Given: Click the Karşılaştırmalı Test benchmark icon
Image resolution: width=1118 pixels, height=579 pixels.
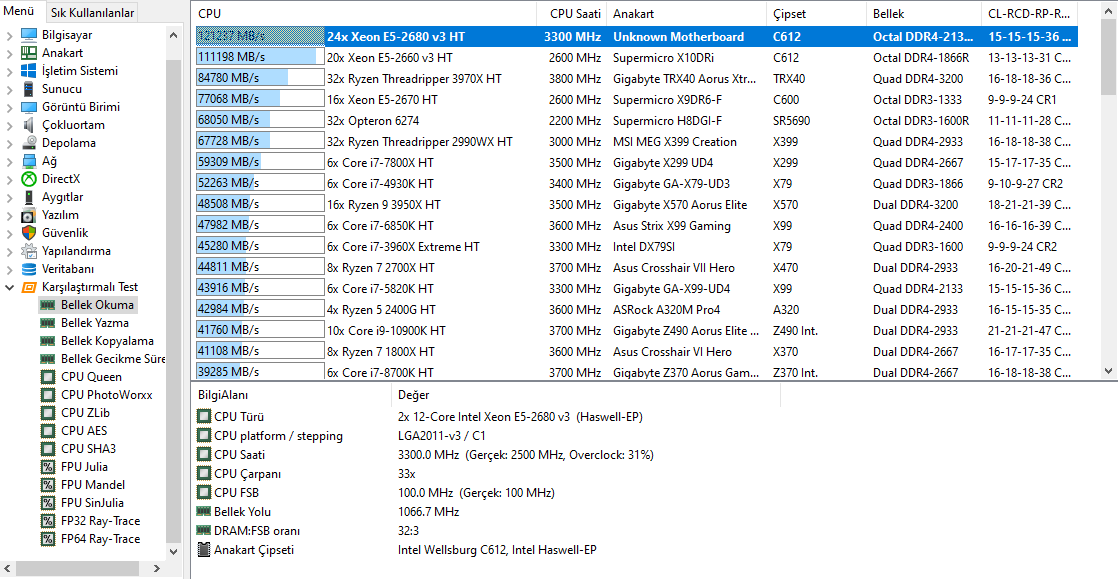Looking at the screenshot, I should [29, 287].
